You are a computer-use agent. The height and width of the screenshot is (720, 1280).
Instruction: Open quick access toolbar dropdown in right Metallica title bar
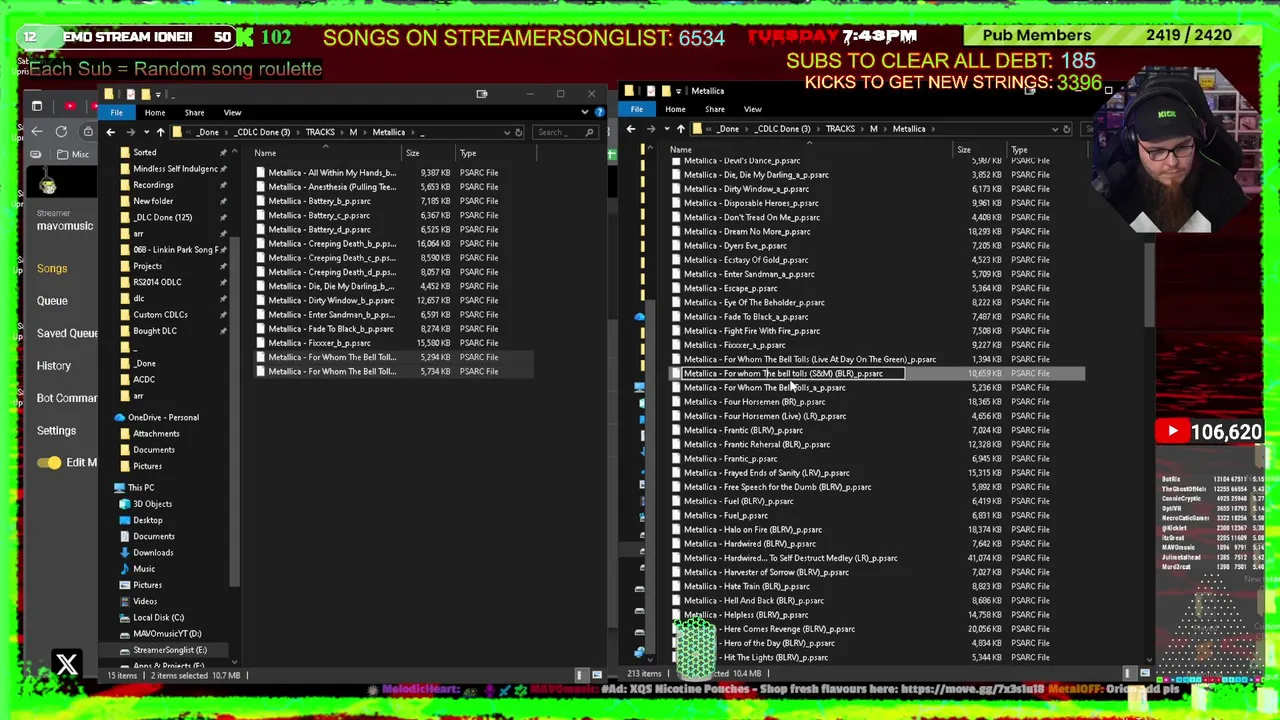(x=678, y=91)
